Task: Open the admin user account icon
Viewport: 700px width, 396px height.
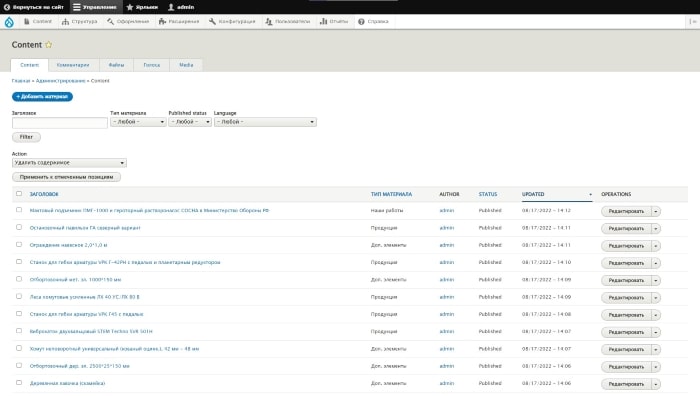Action: [171, 7]
